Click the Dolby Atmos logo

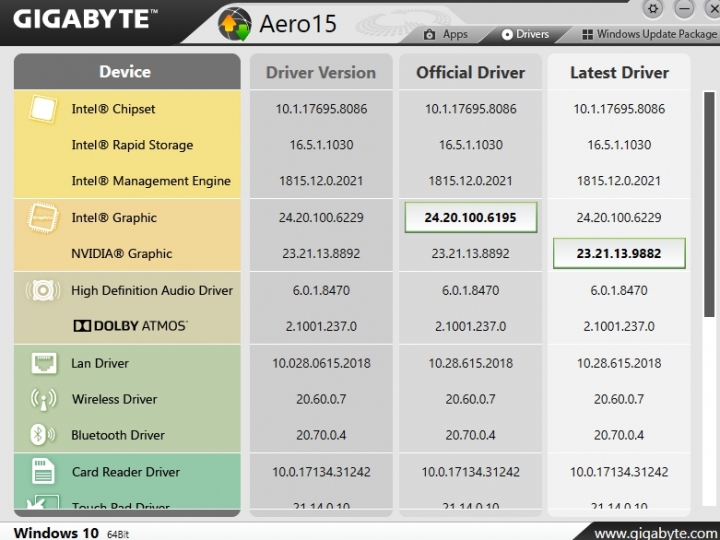tap(130, 326)
